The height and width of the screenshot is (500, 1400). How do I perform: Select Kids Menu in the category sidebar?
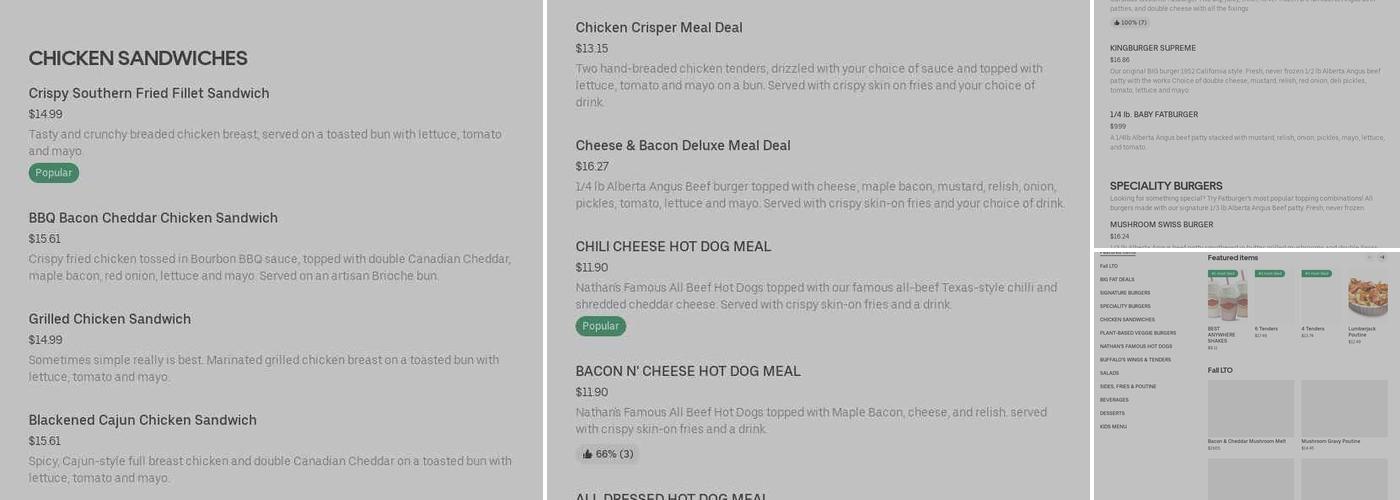tap(1113, 426)
